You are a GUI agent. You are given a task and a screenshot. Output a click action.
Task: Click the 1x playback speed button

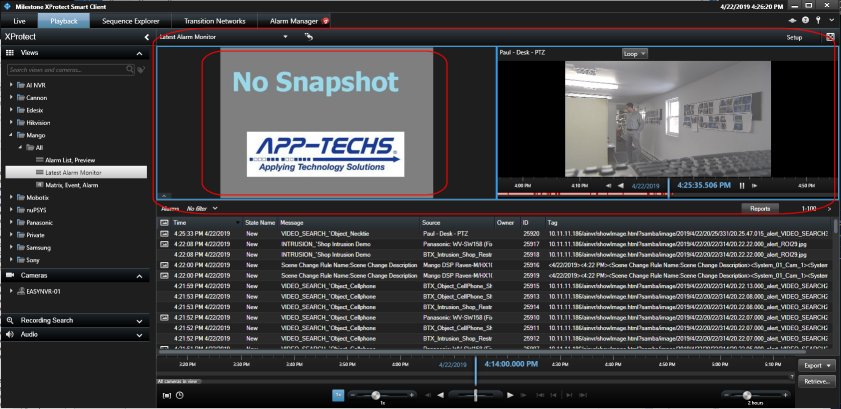pos(338,395)
